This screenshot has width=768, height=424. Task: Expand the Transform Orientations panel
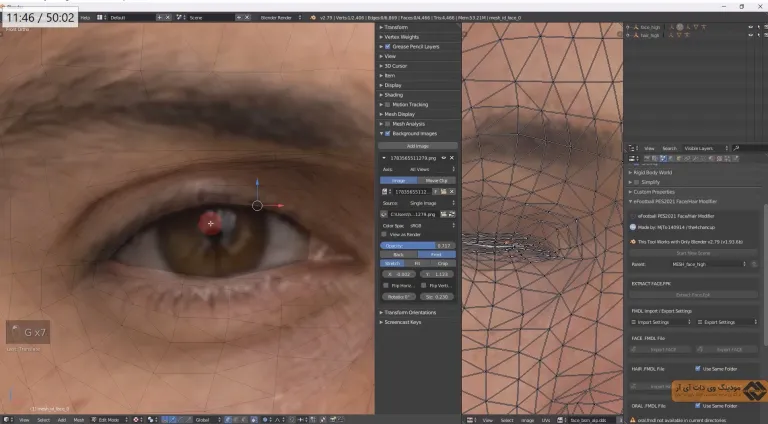[410, 312]
